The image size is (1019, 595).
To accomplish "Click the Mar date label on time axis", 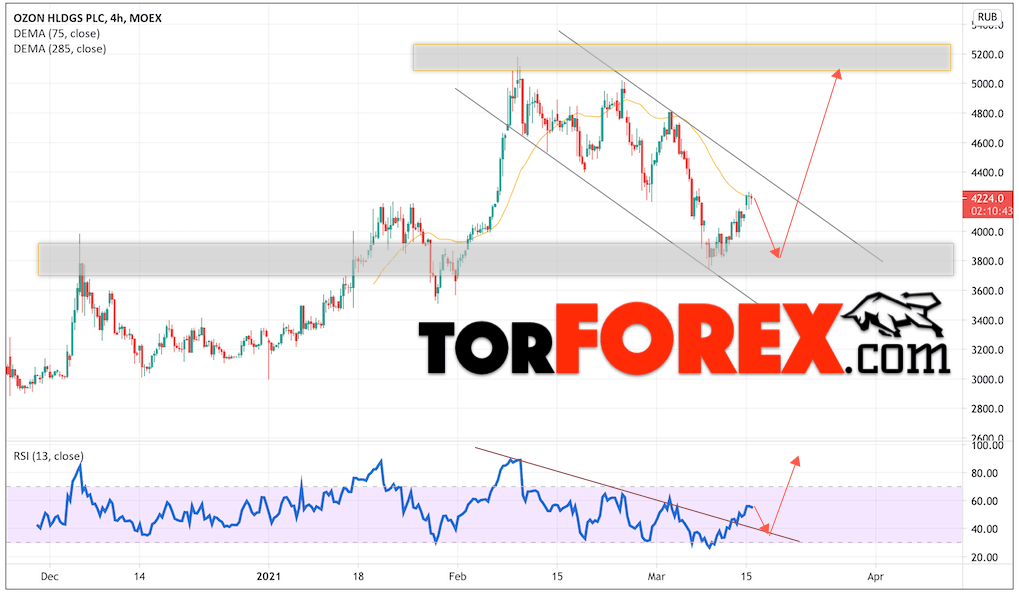I will click(656, 576).
